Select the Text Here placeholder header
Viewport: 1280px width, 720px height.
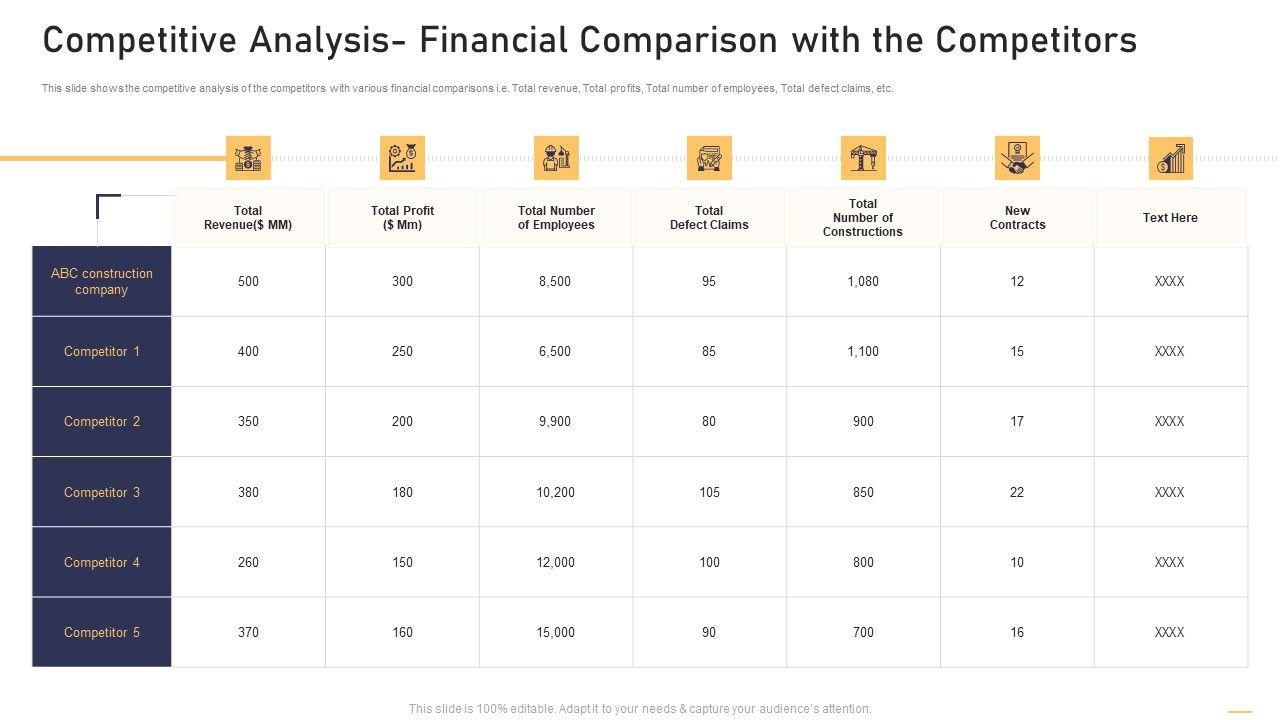[1170, 218]
